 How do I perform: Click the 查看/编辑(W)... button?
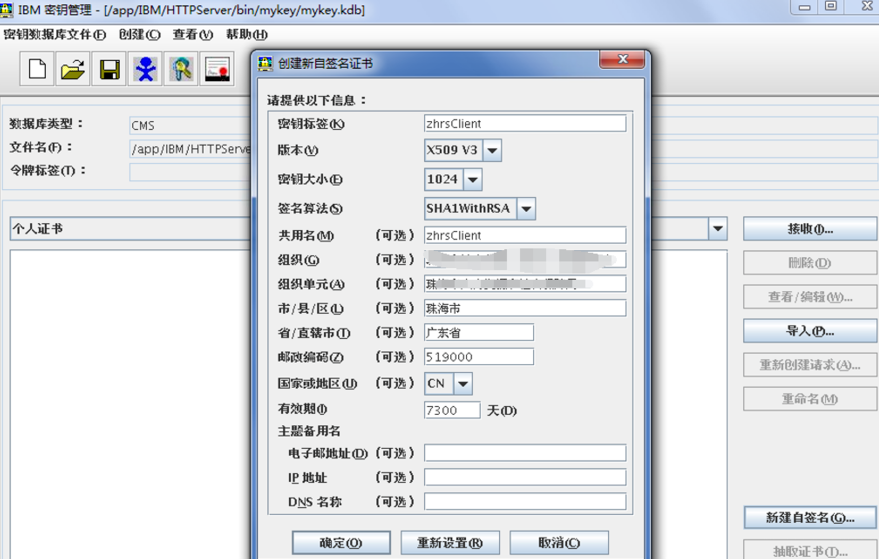pos(810,297)
